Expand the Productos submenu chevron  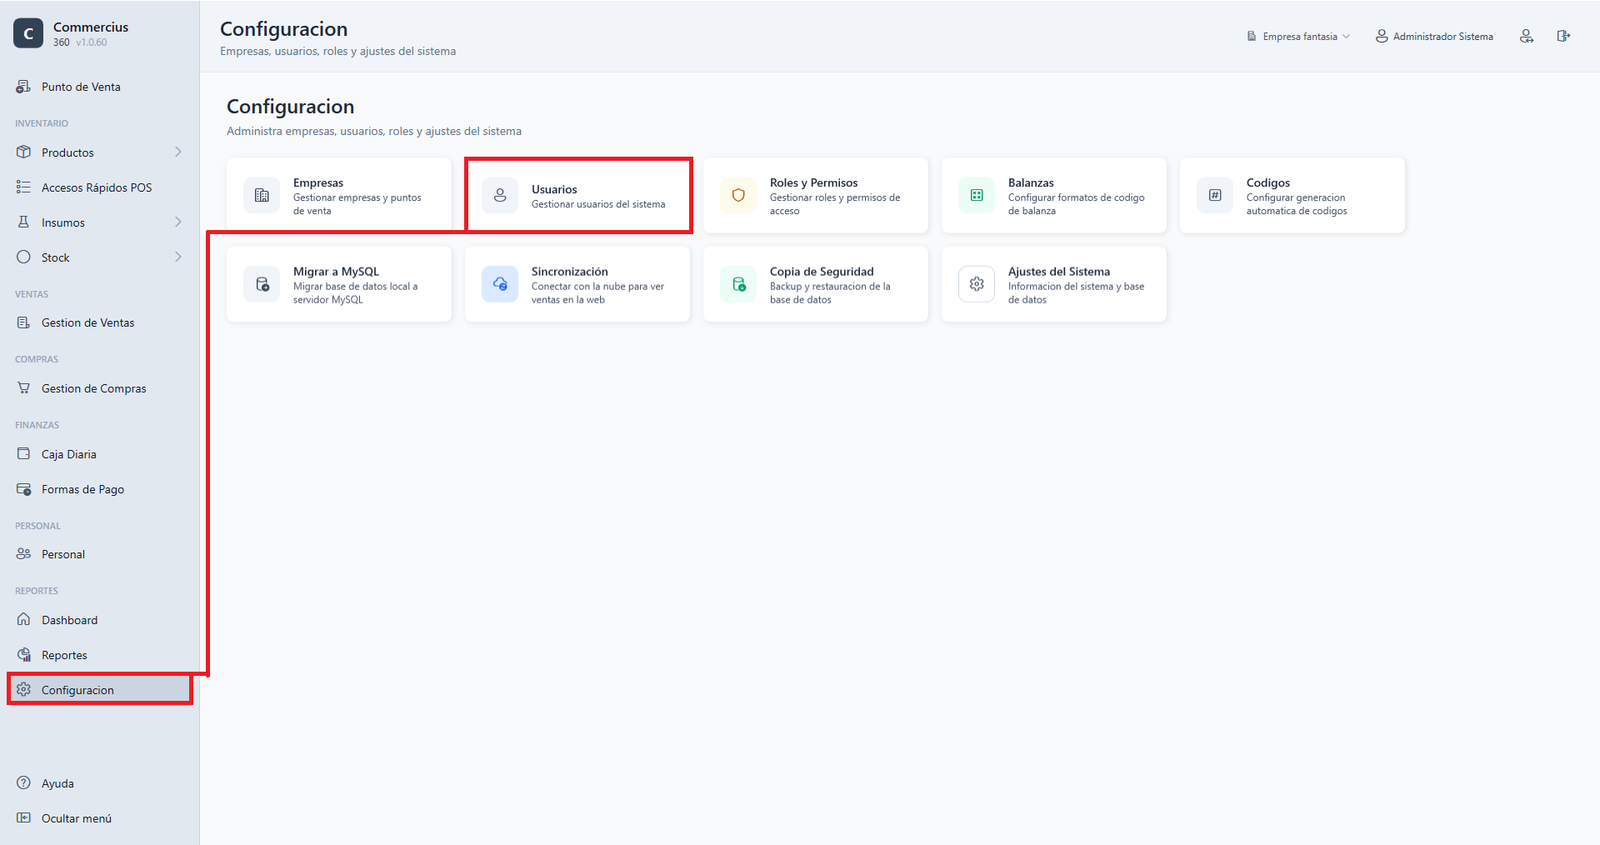coord(178,152)
